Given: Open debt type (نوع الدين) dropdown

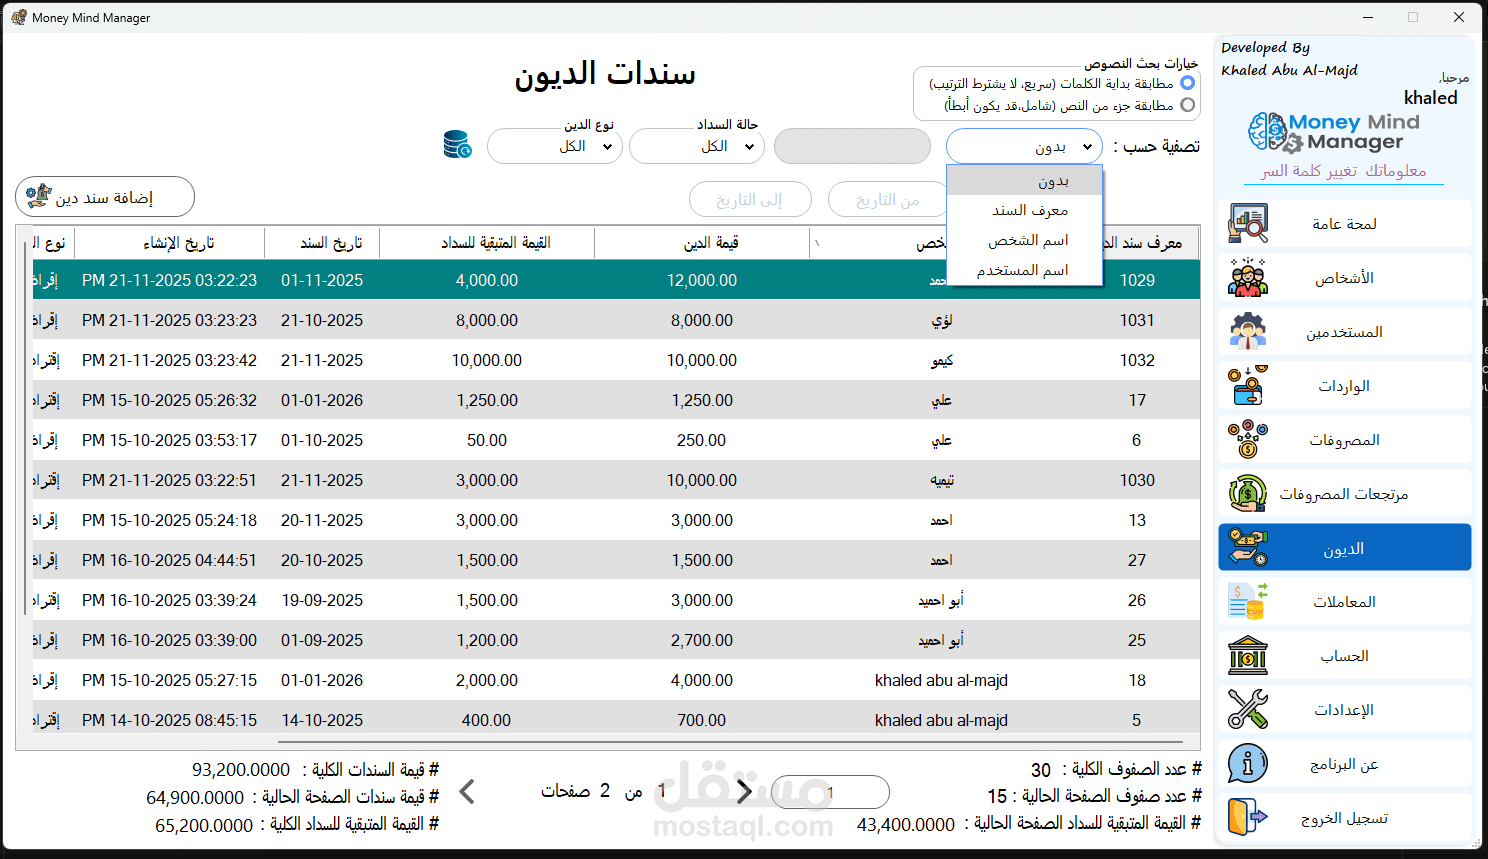Looking at the screenshot, I should coord(555,146).
